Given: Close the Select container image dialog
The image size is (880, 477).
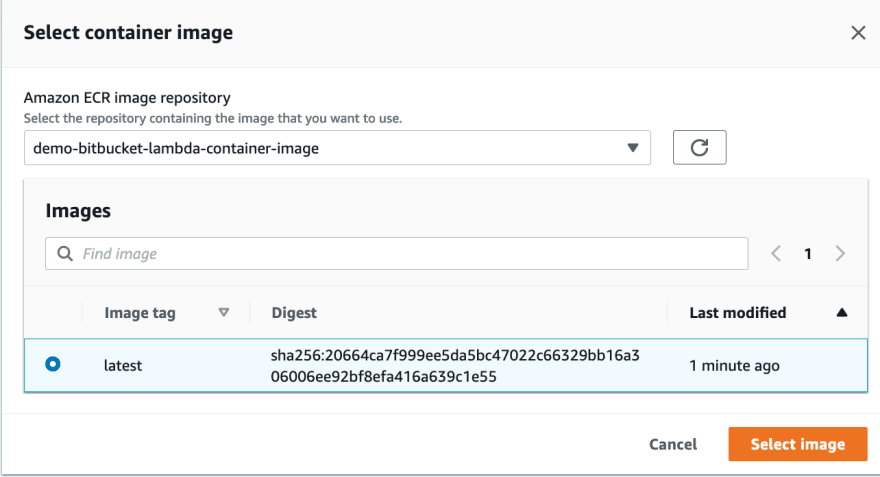Looking at the screenshot, I should click(x=858, y=33).
